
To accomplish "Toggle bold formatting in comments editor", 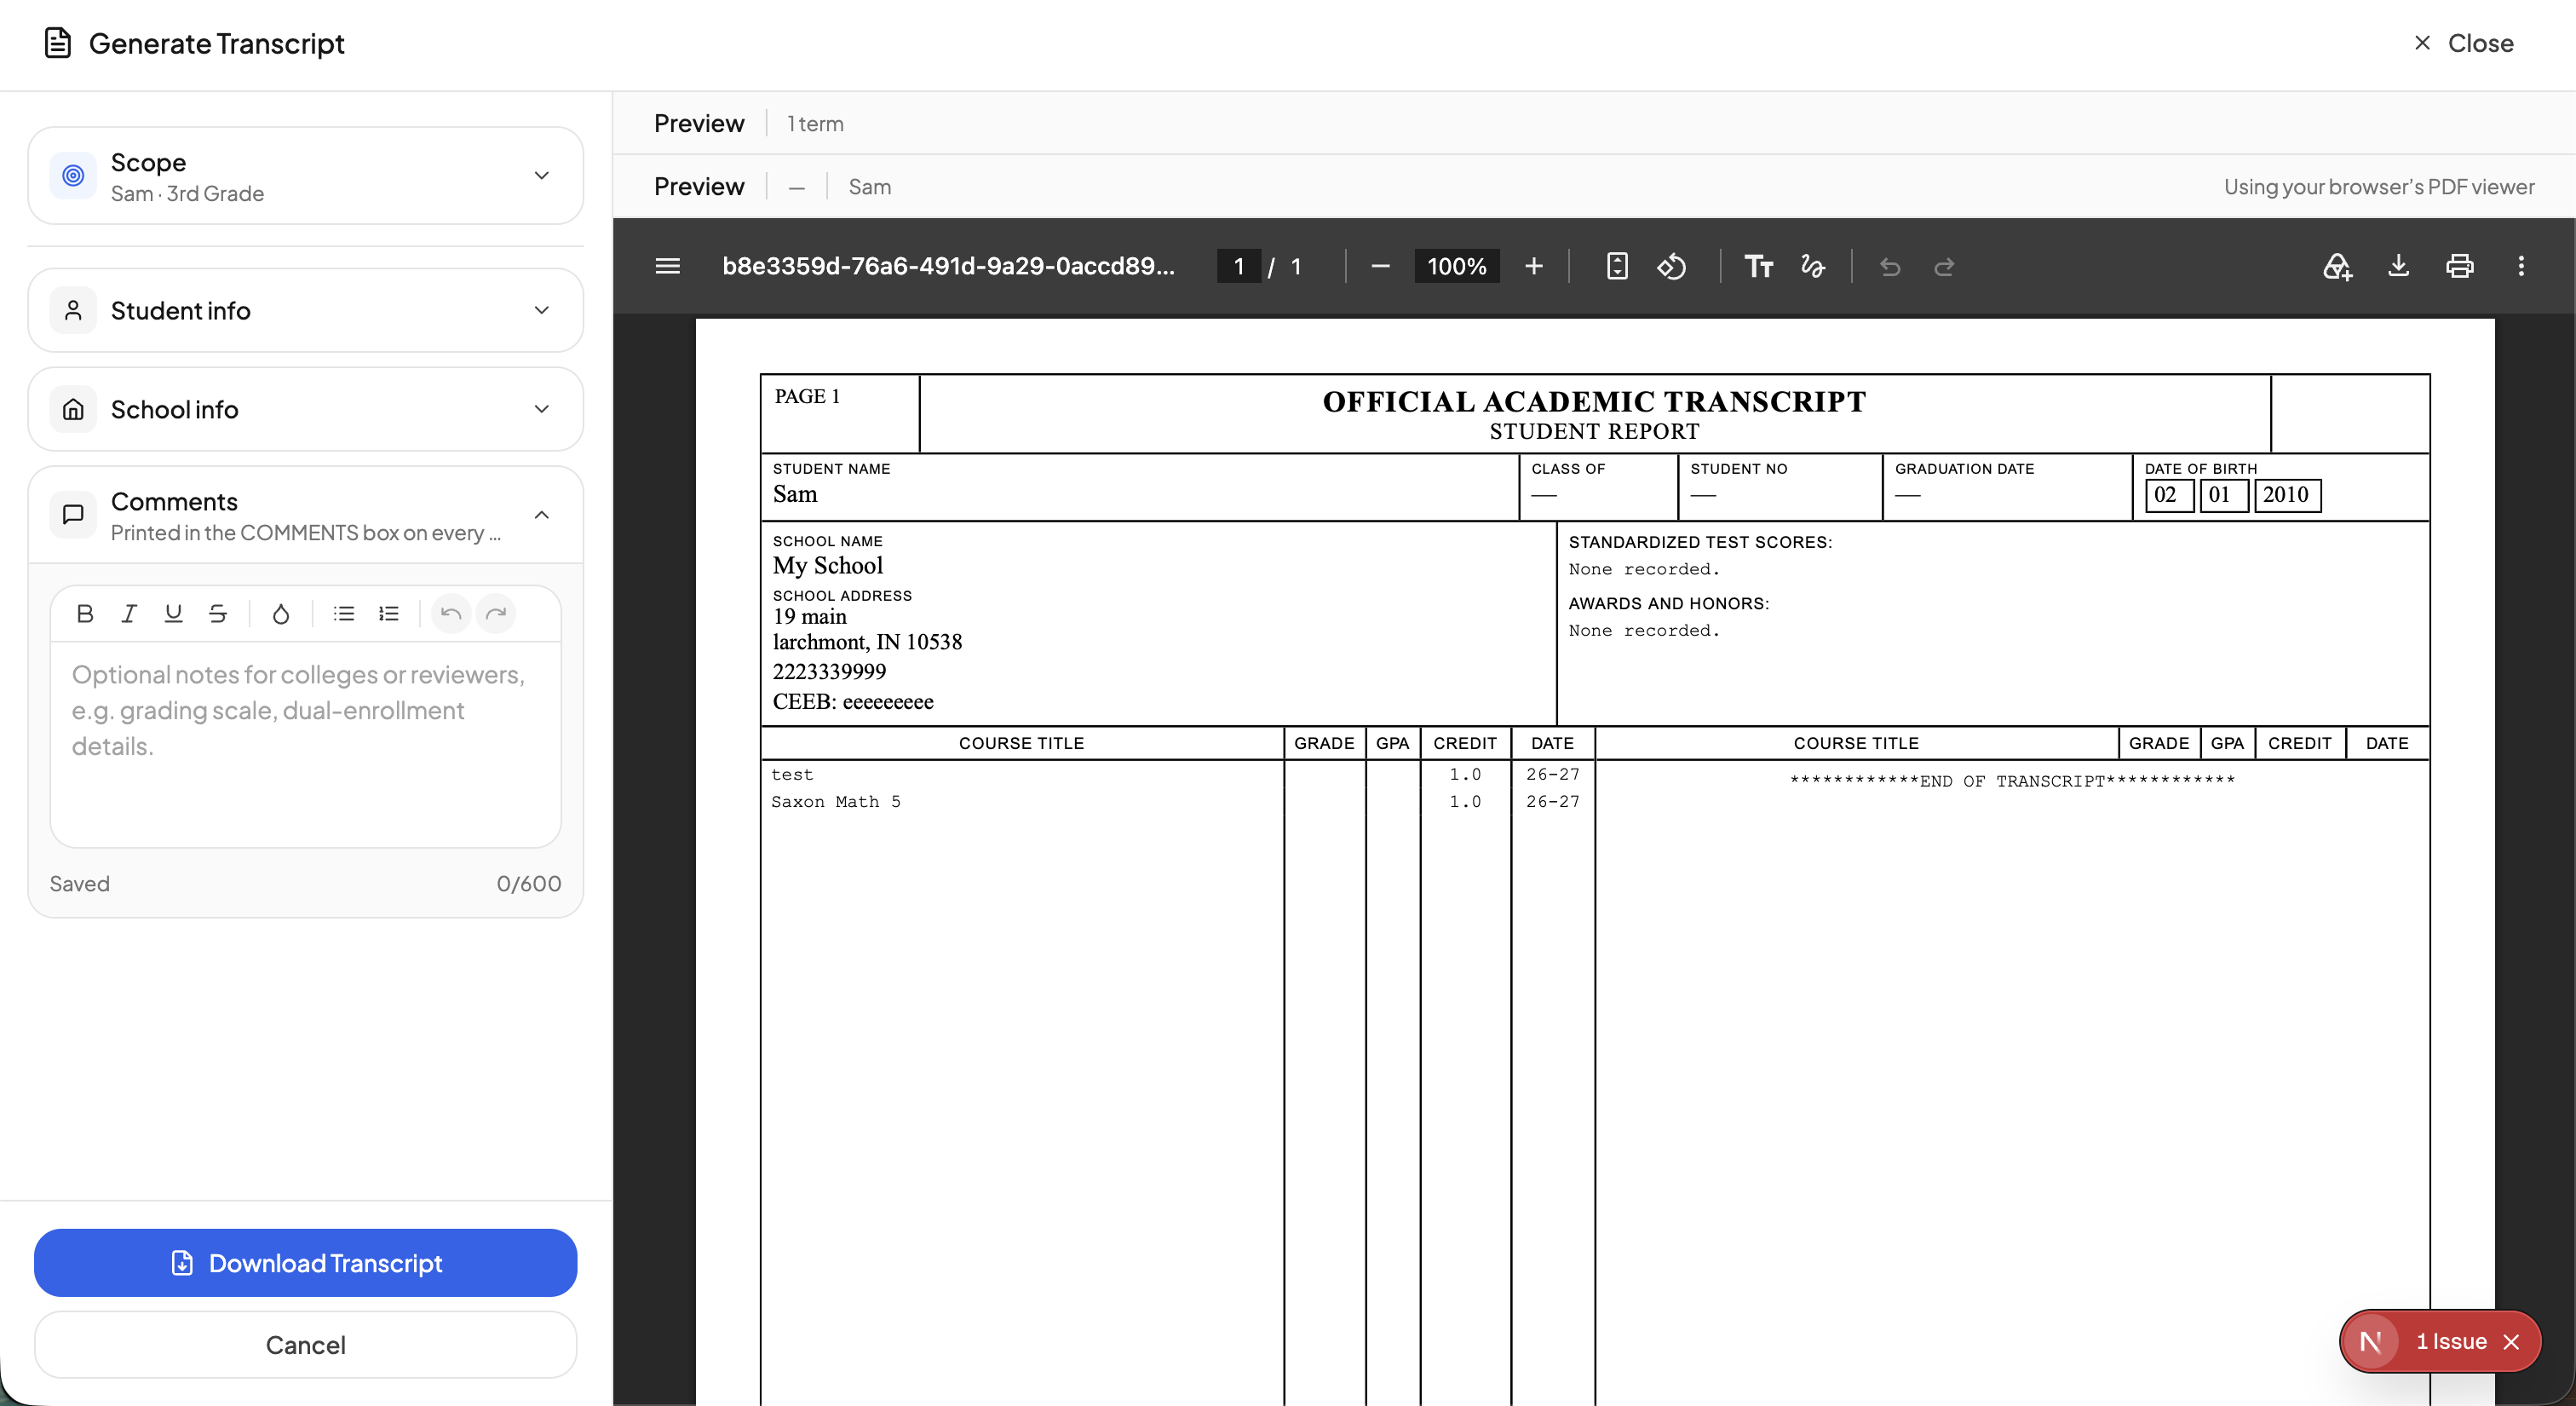I will [x=85, y=613].
